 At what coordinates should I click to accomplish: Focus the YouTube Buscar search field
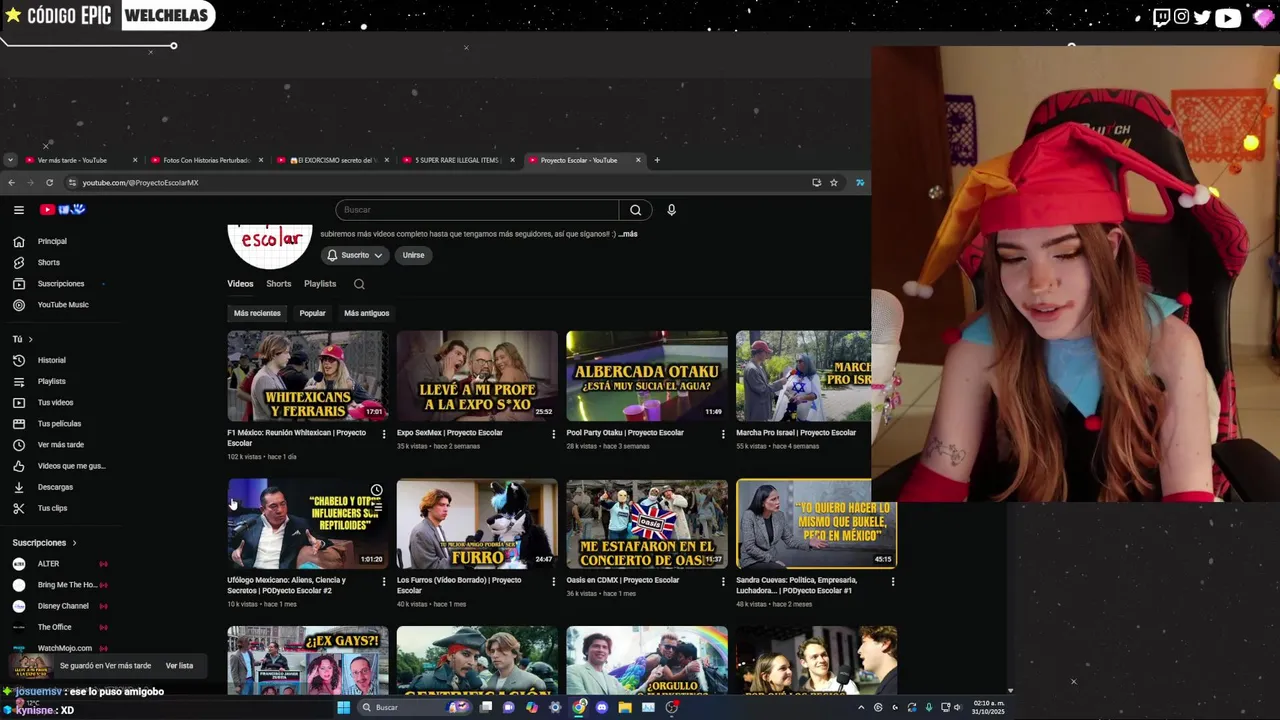click(477, 210)
